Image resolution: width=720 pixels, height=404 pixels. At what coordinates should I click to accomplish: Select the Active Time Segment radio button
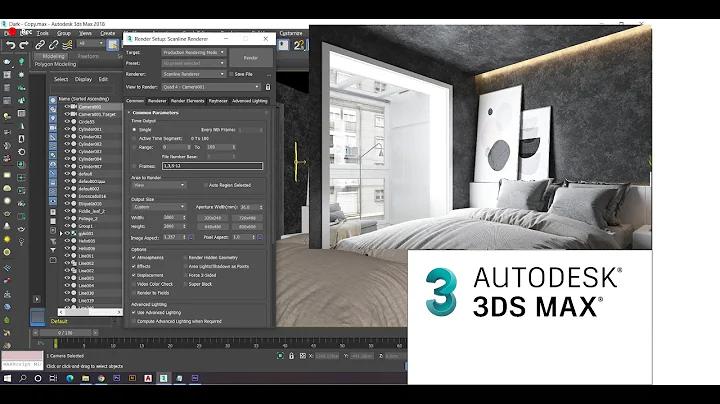(x=135, y=138)
